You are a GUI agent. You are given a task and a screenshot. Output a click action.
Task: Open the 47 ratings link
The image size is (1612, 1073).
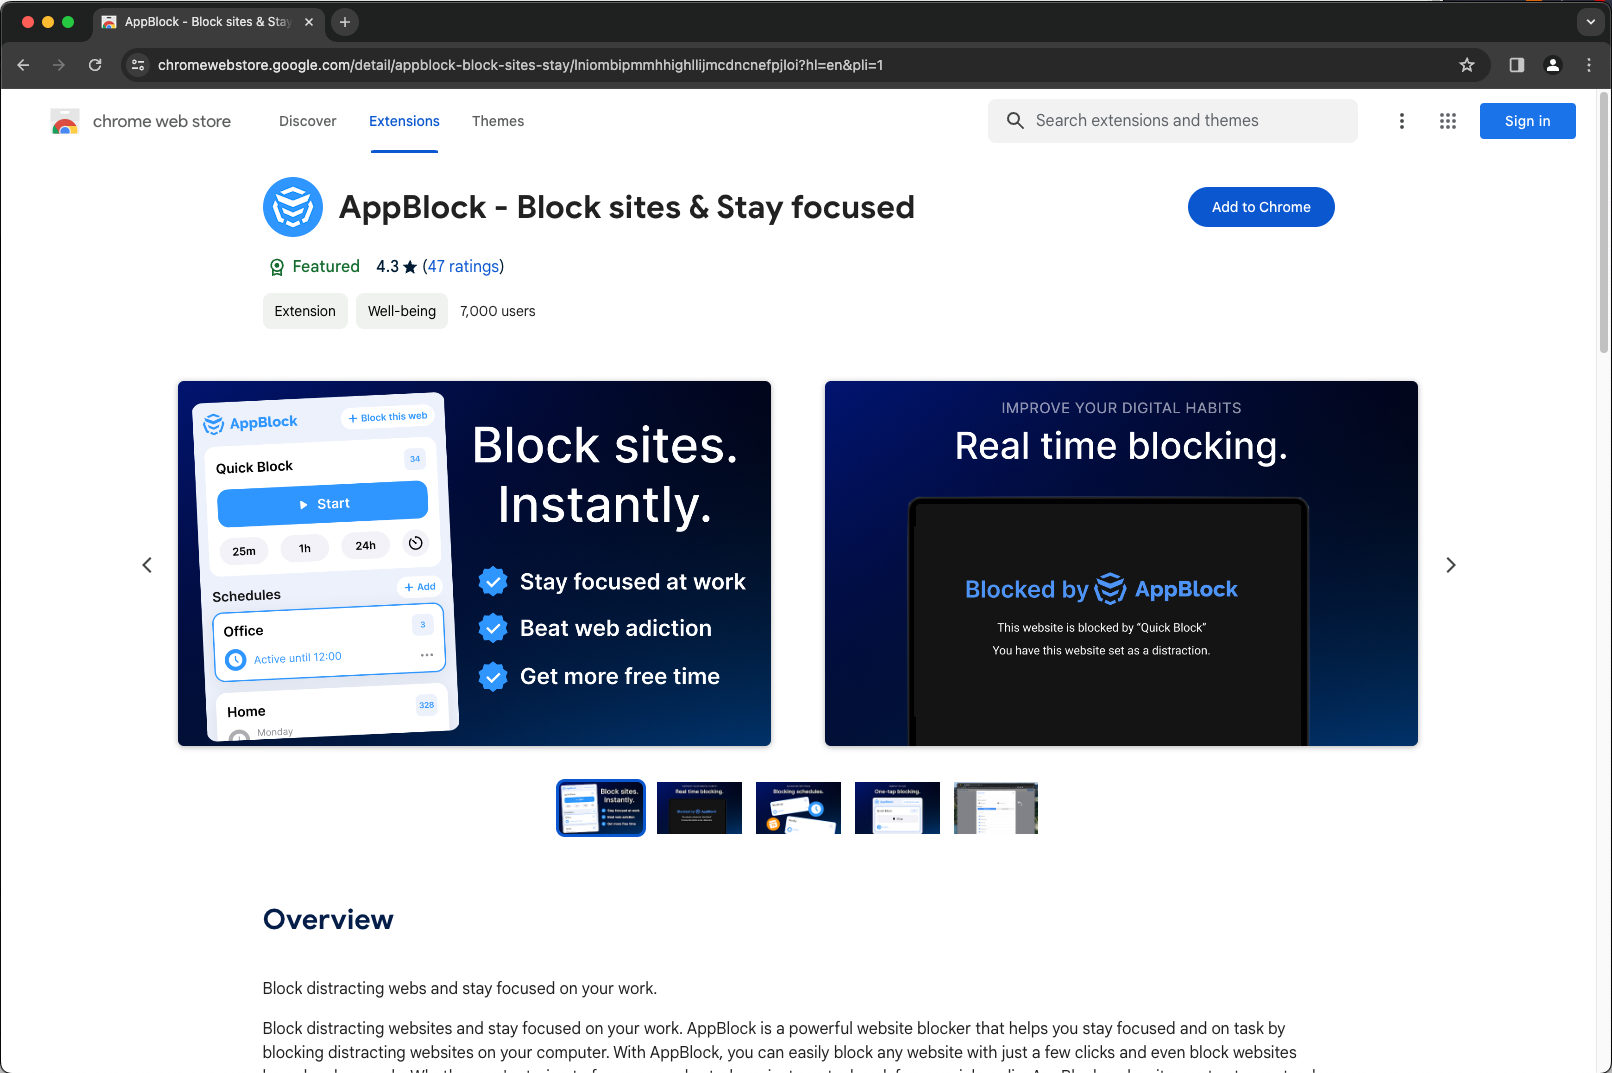click(x=462, y=266)
